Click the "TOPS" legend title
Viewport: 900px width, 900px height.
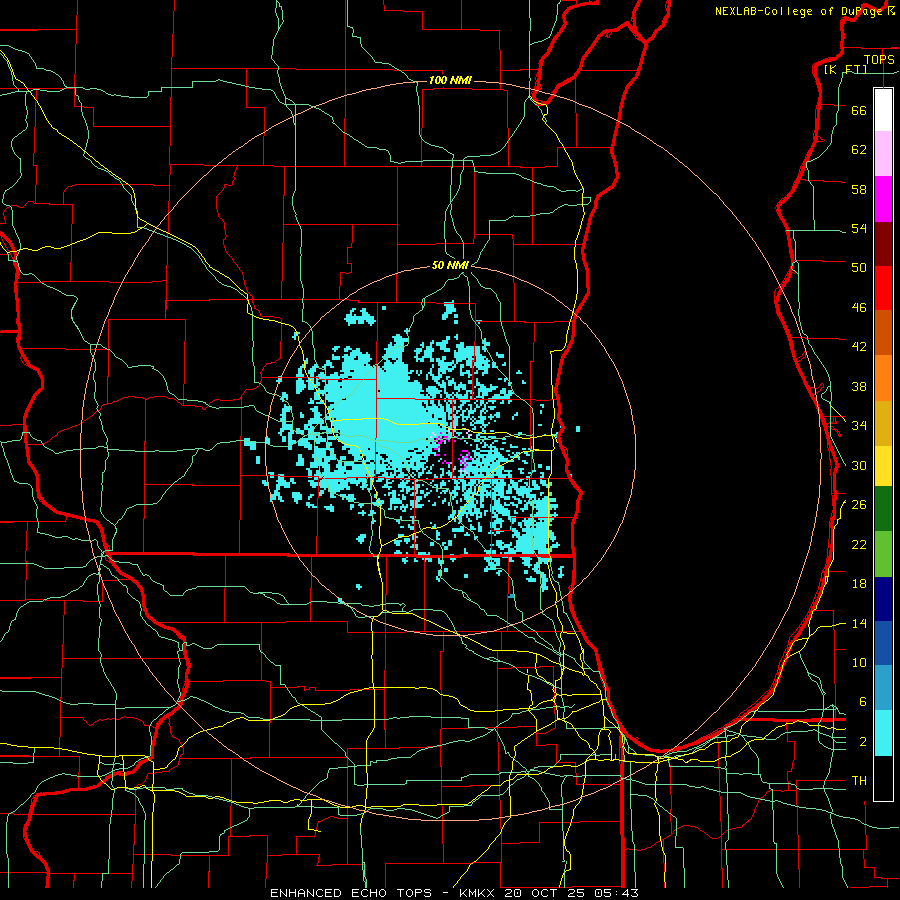[879, 59]
